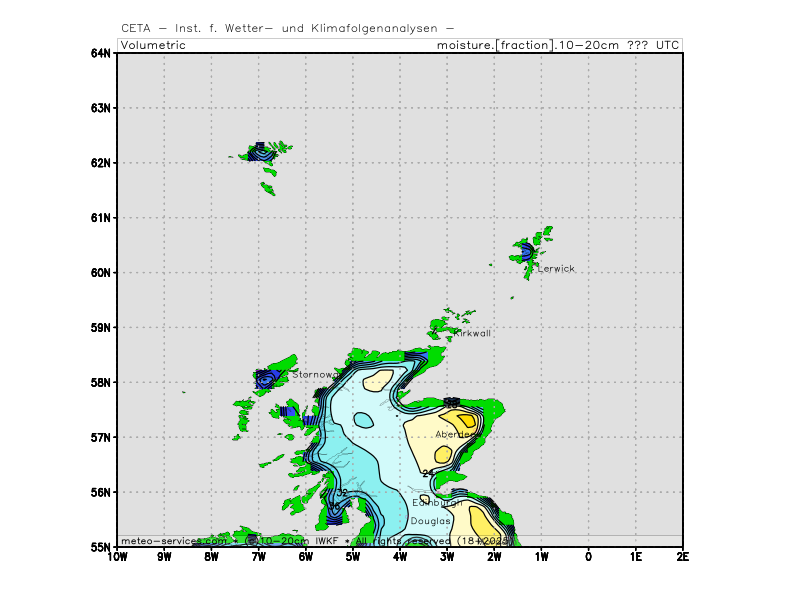
Task: Click the 59N latitude label
Action: (101, 328)
